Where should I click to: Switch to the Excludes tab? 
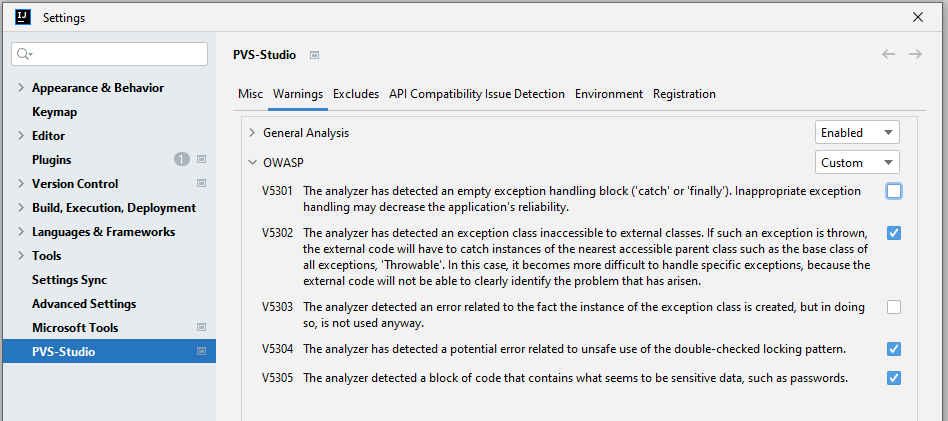coord(356,94)
